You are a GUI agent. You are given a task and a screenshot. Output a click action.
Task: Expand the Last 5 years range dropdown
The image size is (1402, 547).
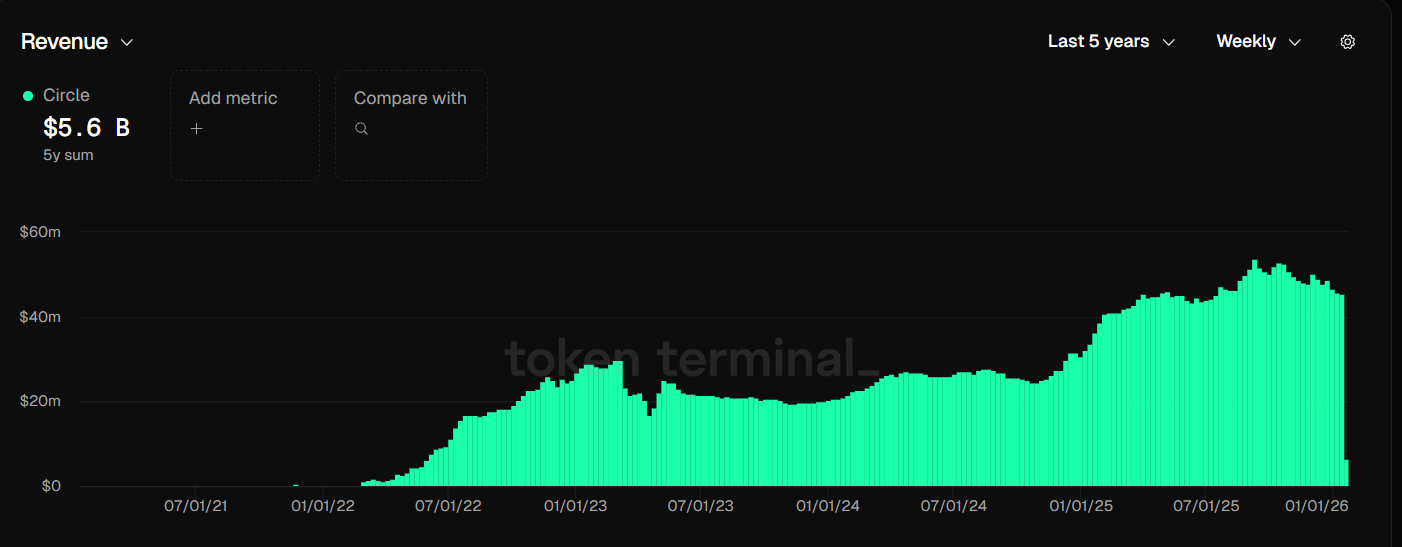pyautogui.click(x=1111, y=42)
